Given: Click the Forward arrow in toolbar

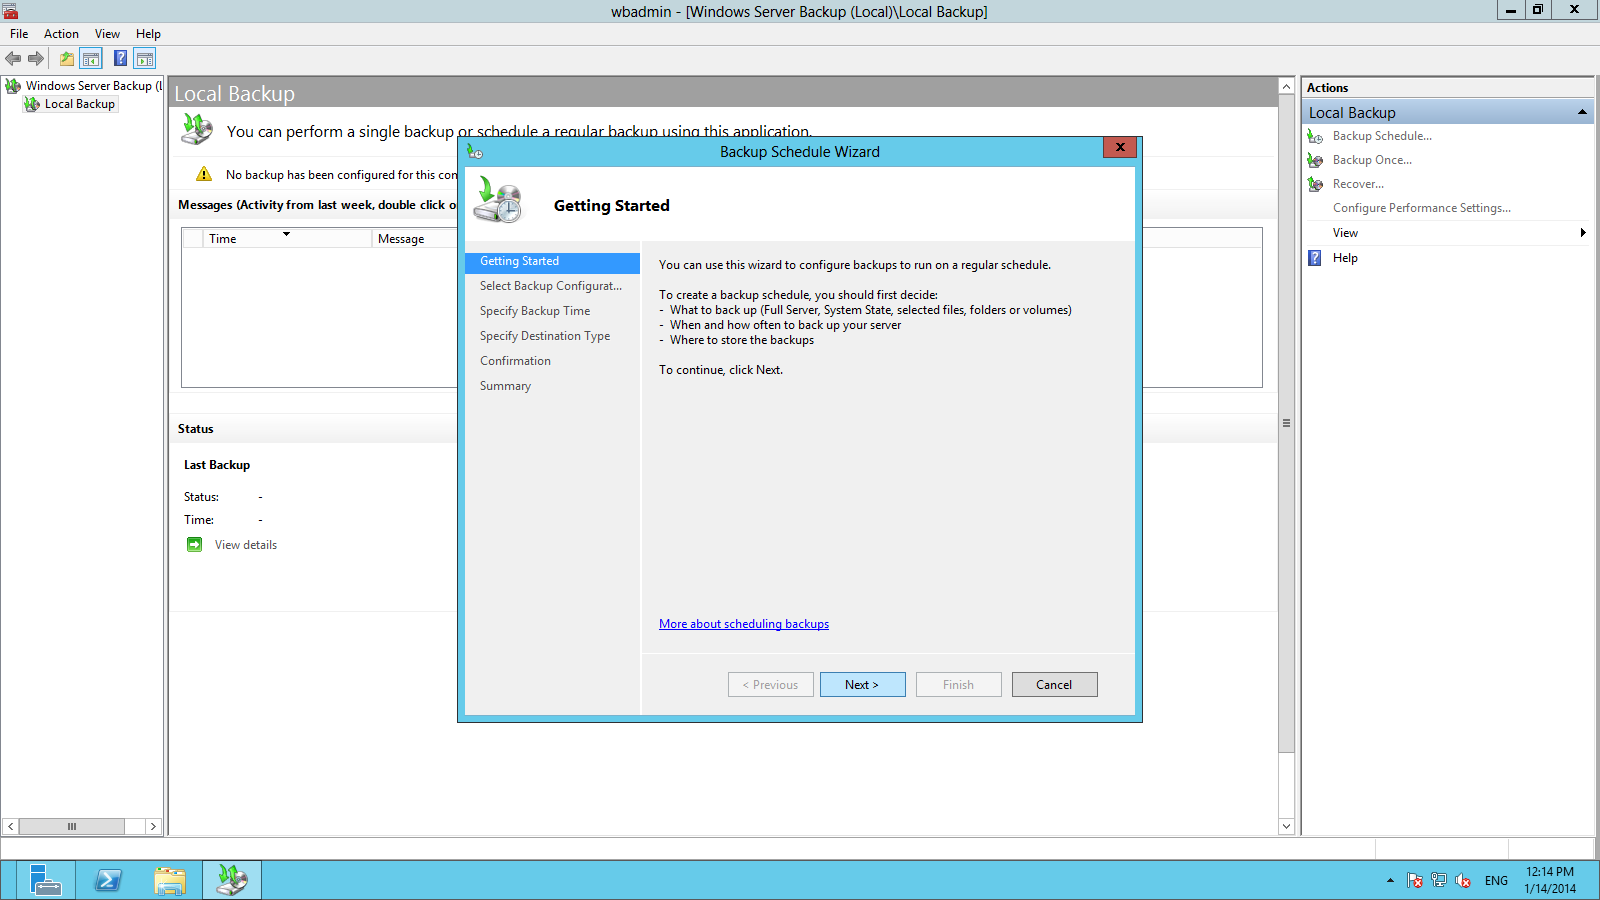Looking at the screenshot, I should [x=36, y=59].
